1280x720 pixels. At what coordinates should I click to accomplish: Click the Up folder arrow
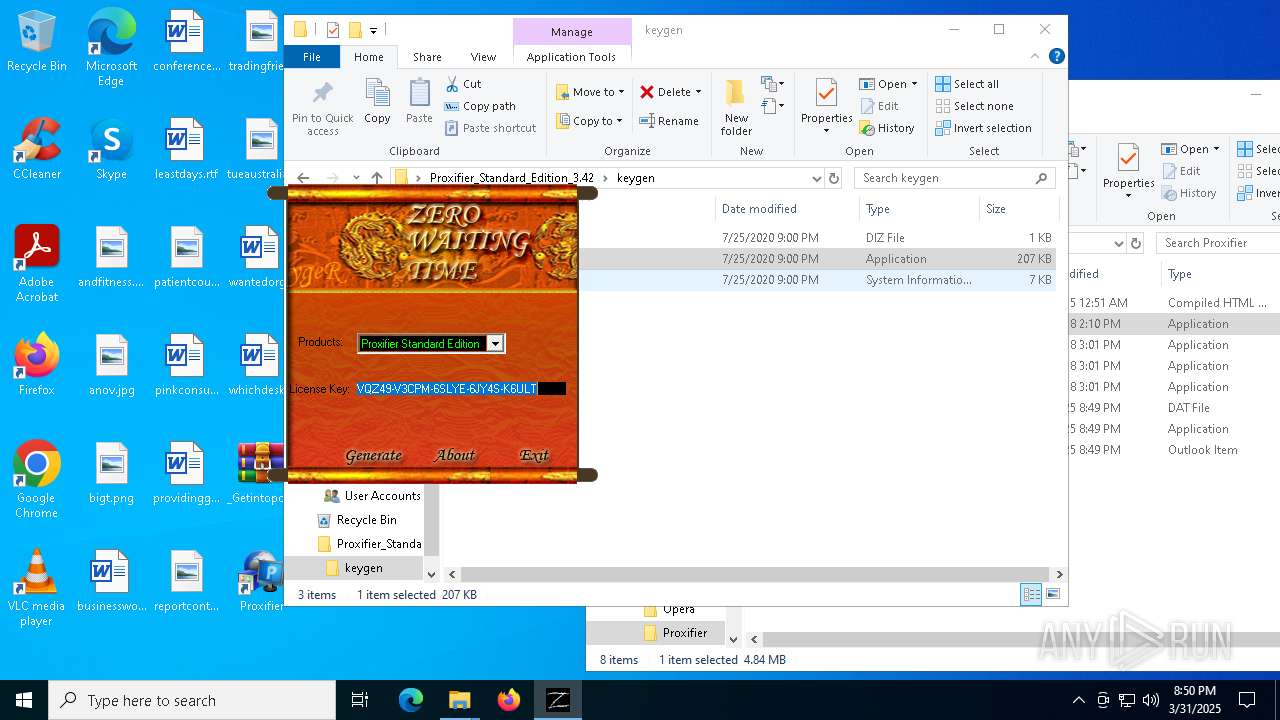[x=377, y=178]
